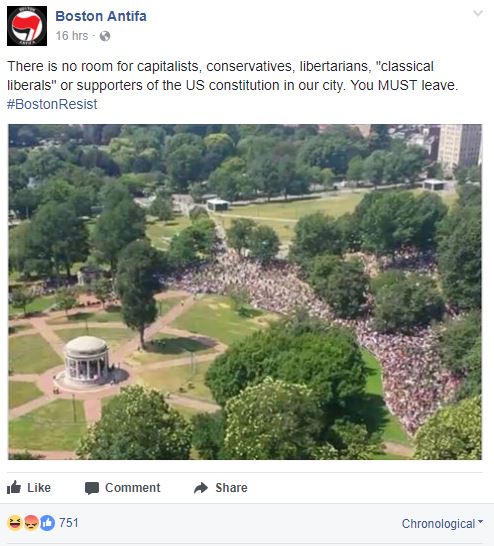View the Haha laughing reaction emoji
The image size is (494, 546).
click(x=15, y=523)
